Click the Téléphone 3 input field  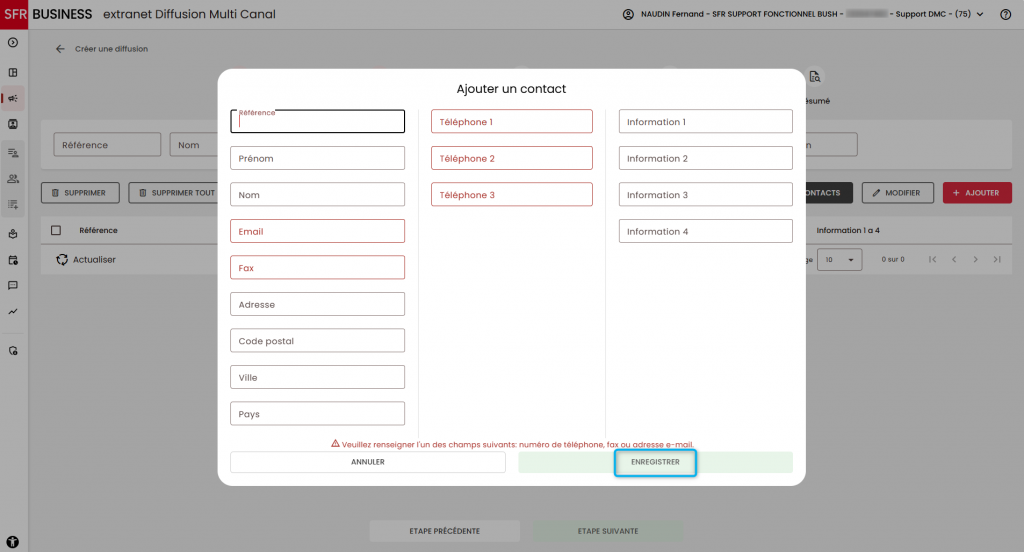coord(511,195)
